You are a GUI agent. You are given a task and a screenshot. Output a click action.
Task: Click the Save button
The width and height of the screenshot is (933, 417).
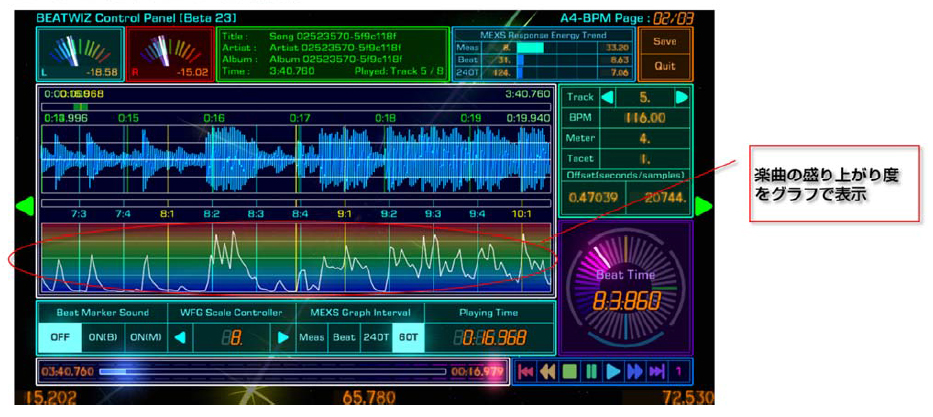(665, 42)
